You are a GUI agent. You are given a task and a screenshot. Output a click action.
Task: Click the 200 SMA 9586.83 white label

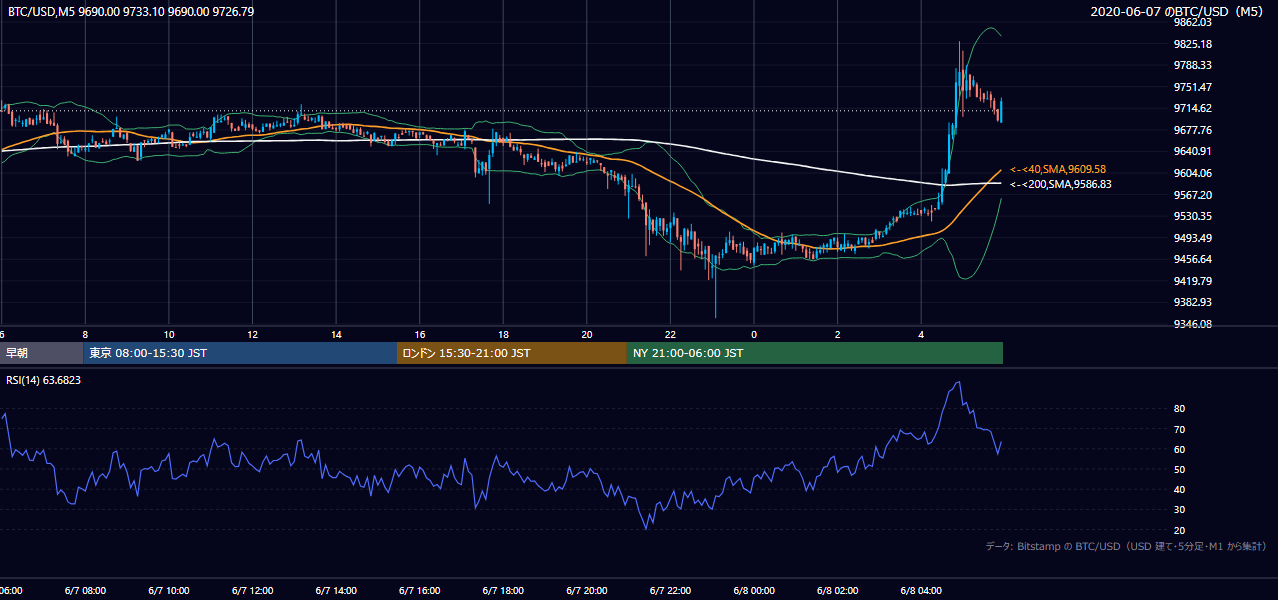point(1060,184)
